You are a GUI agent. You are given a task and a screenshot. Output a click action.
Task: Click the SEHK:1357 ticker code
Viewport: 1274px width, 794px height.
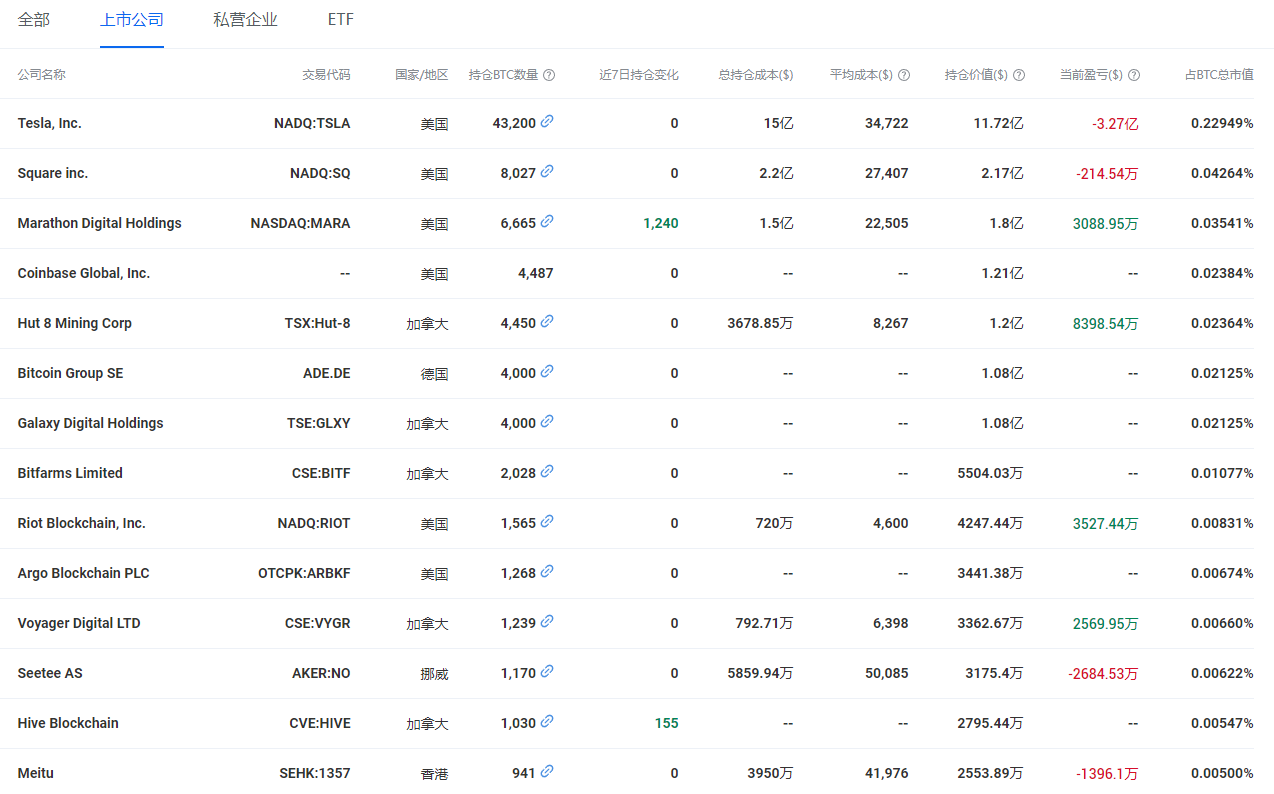pyautogui.click(x=315, y=773)
